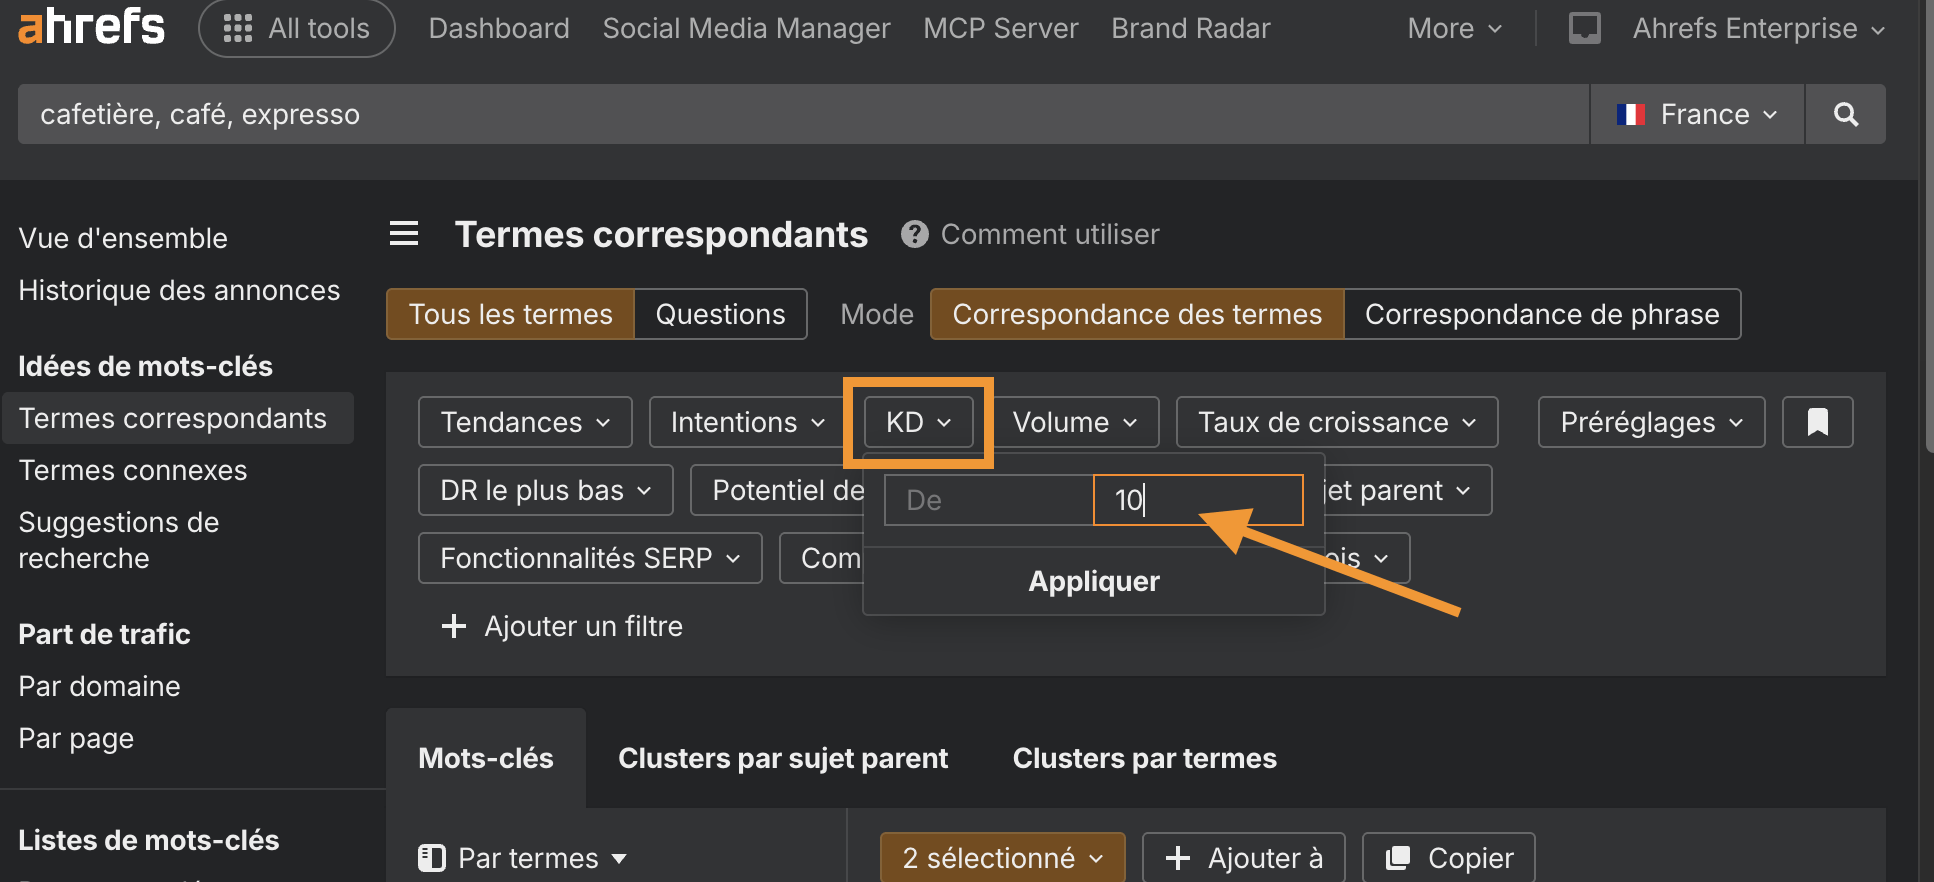Image resolution: width=1934 pixels, height=882 pixels.
Task: Open Dashboard in top navigation
Action: 499,28
